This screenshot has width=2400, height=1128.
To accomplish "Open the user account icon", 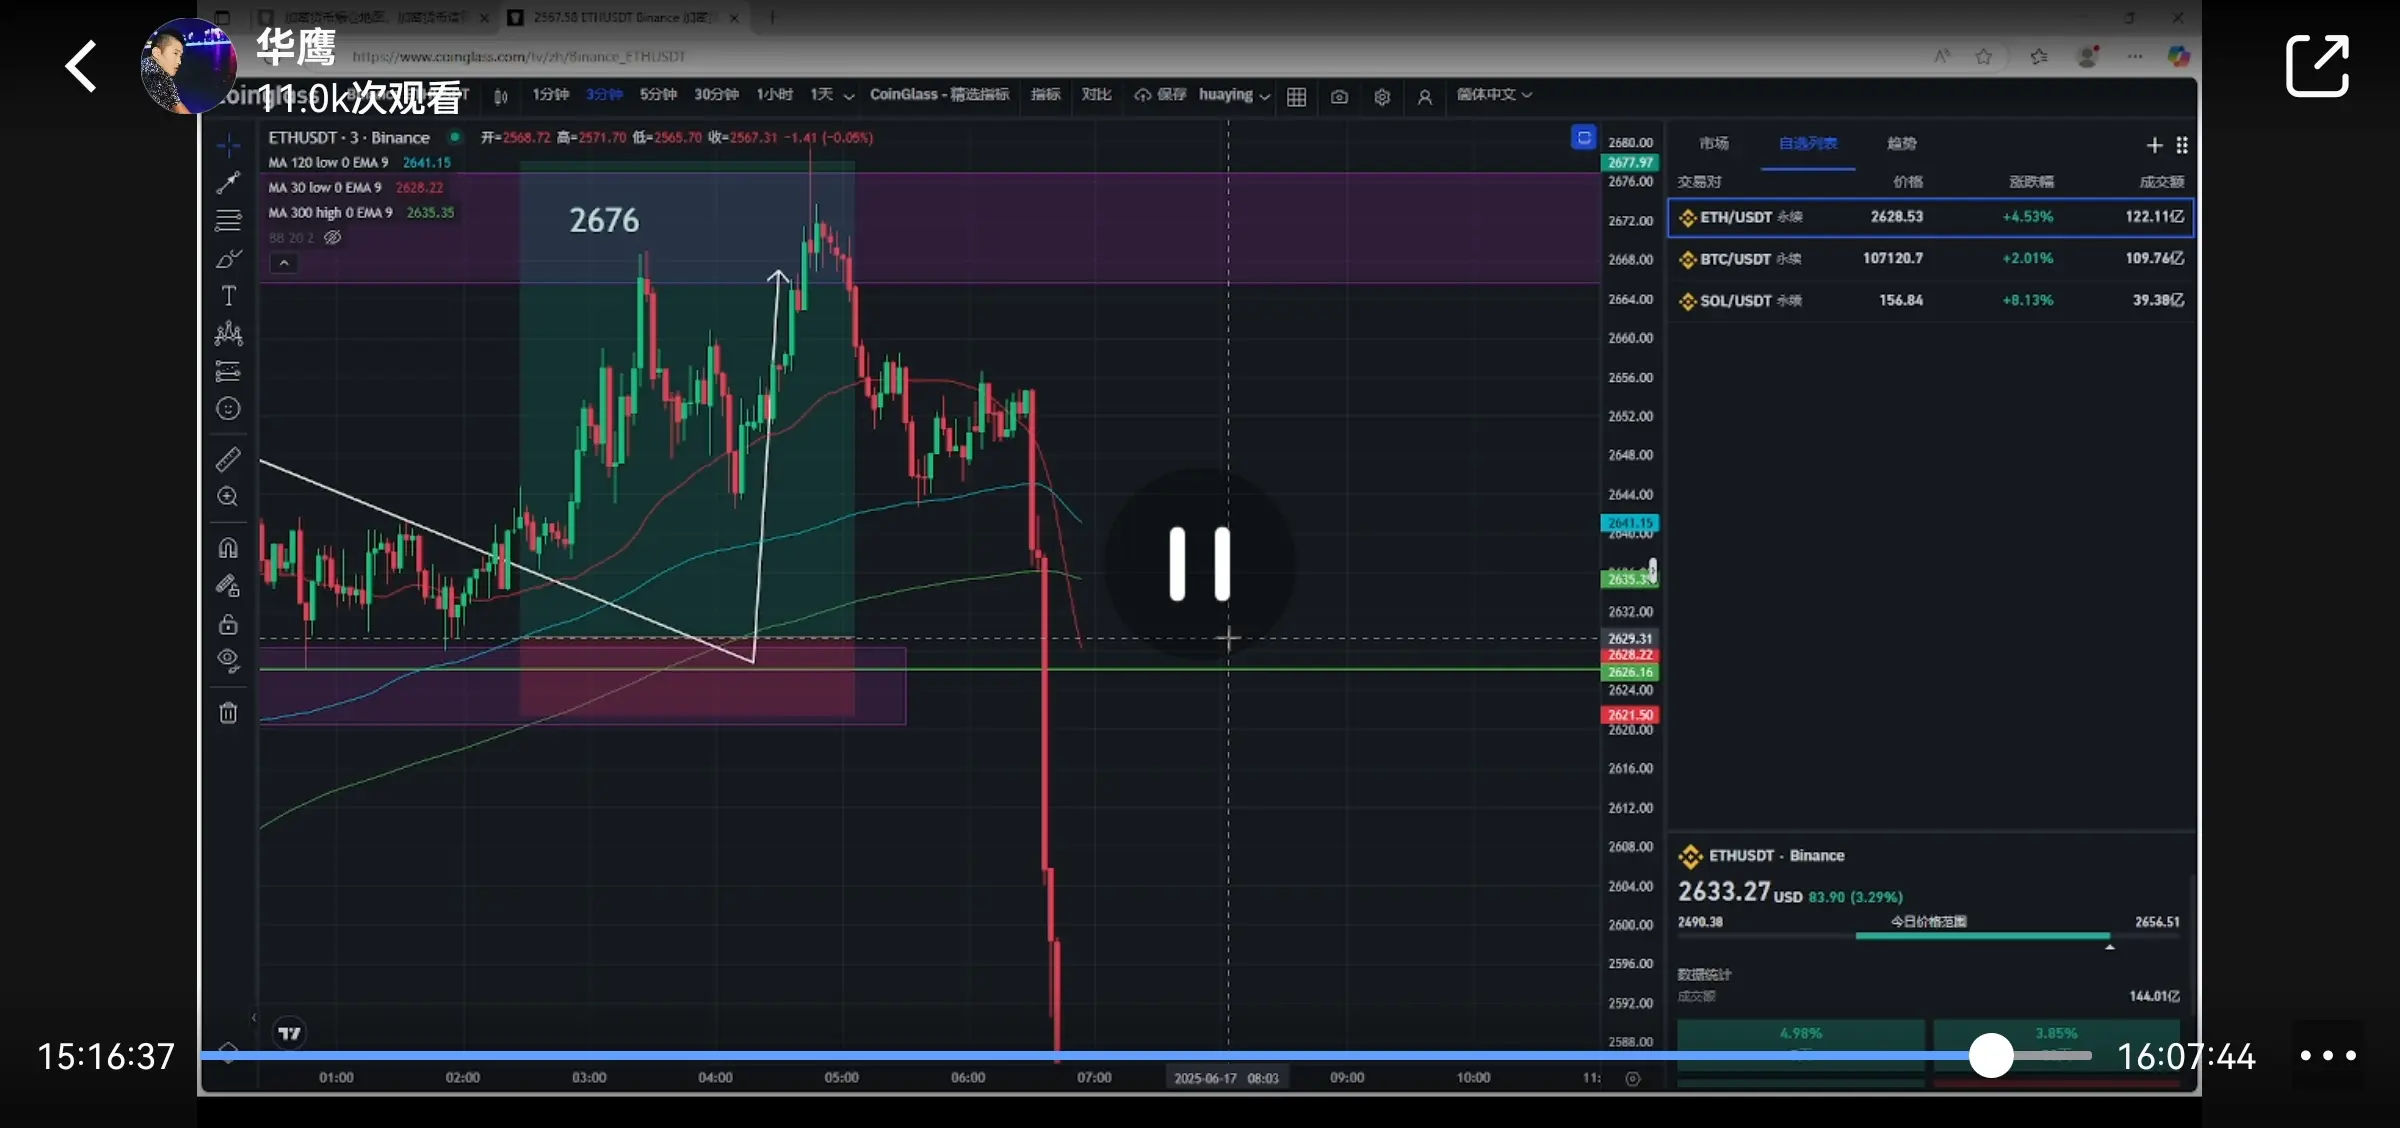I will click(1425, 96).
